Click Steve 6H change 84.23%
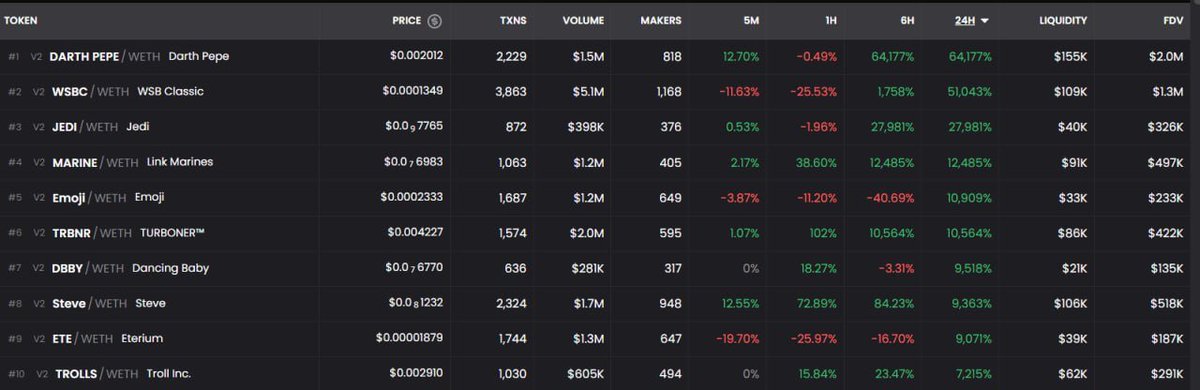Image resolution: width=1200 pixels, height=390 pixels. pos(894,303)
